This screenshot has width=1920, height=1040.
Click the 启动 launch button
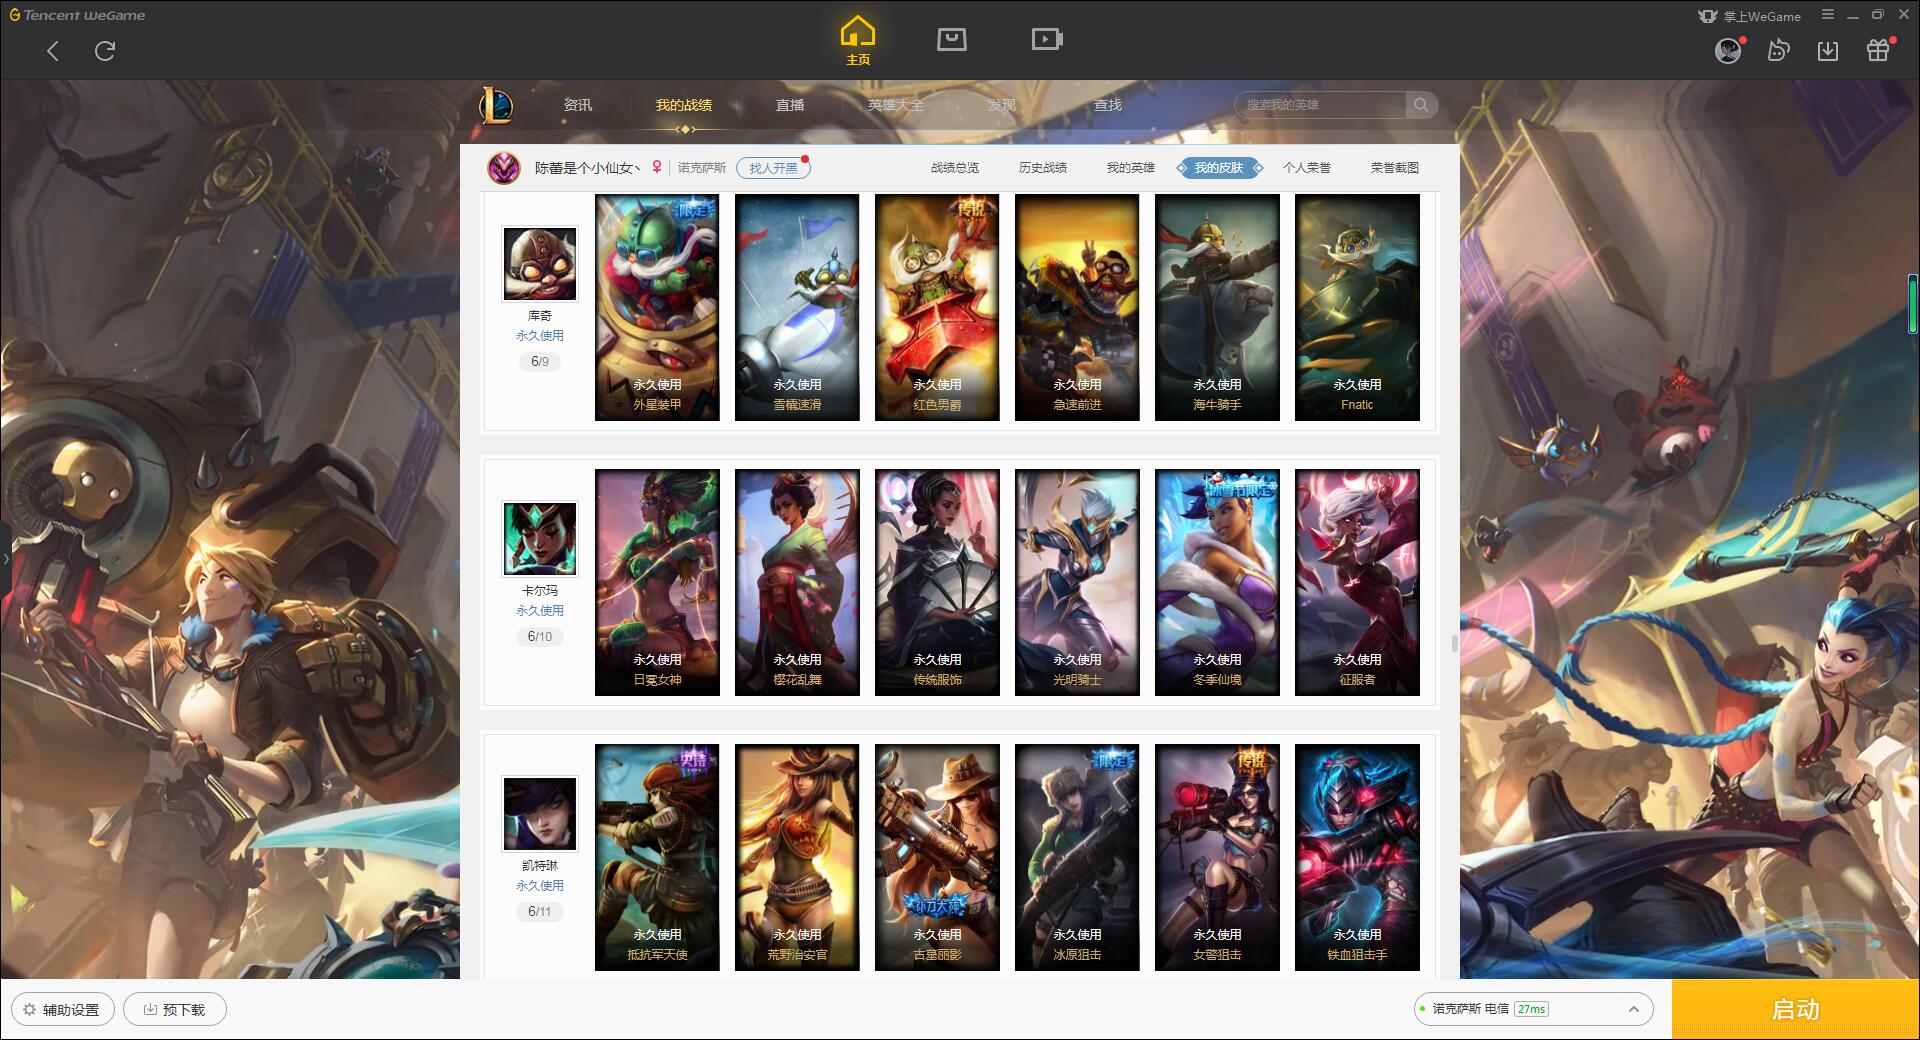(x=1796, y=1010)
